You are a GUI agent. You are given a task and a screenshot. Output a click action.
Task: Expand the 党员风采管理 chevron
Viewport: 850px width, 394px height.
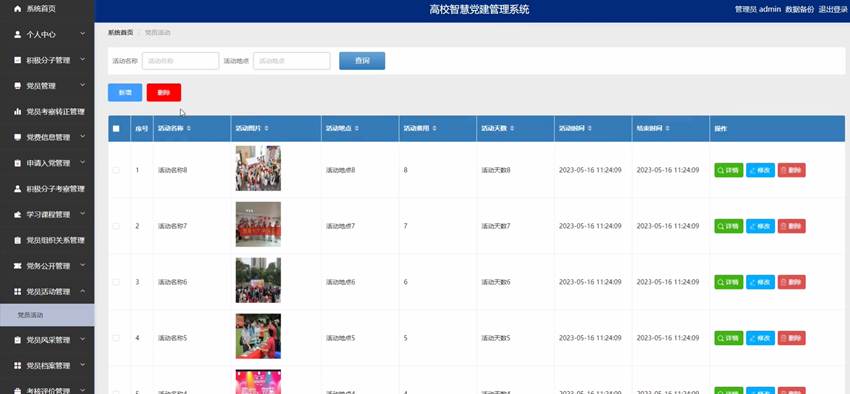pyautogui.click(x=82, y=340)
